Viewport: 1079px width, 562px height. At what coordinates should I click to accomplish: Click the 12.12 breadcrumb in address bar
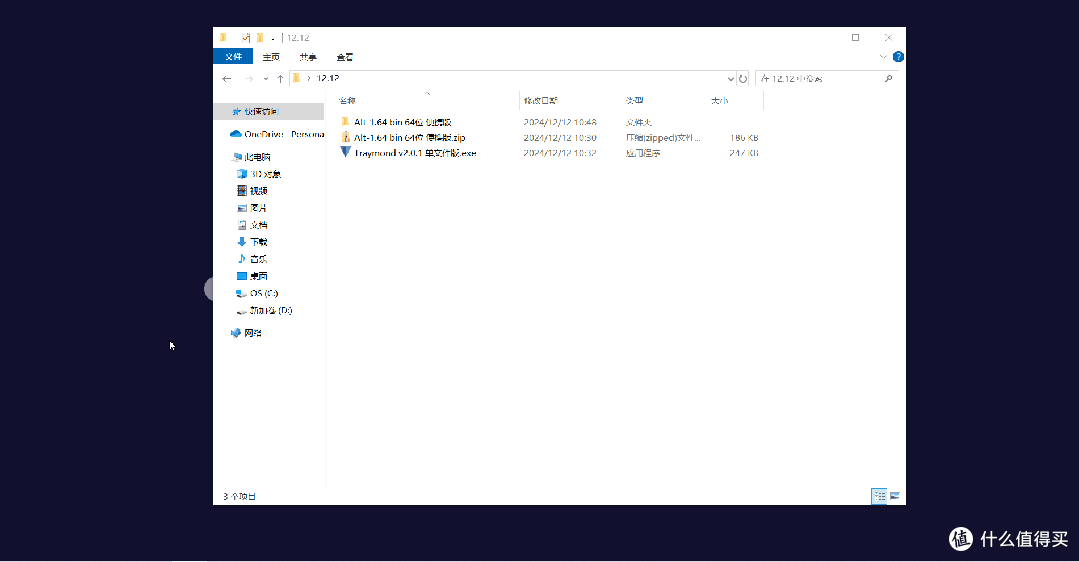(x=328, y=78)
